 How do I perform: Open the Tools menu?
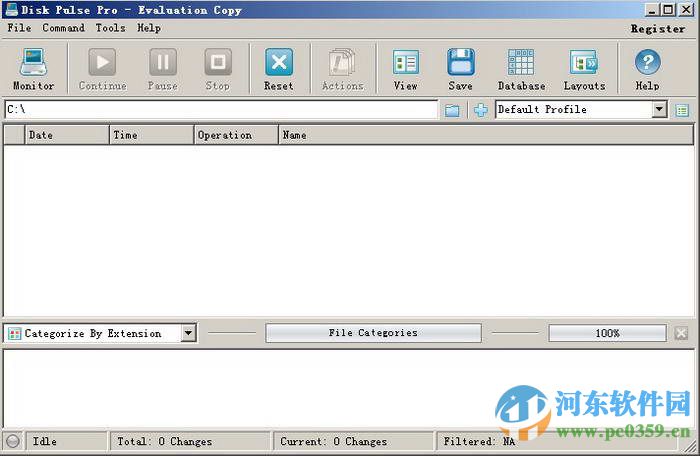coord(110,28)
